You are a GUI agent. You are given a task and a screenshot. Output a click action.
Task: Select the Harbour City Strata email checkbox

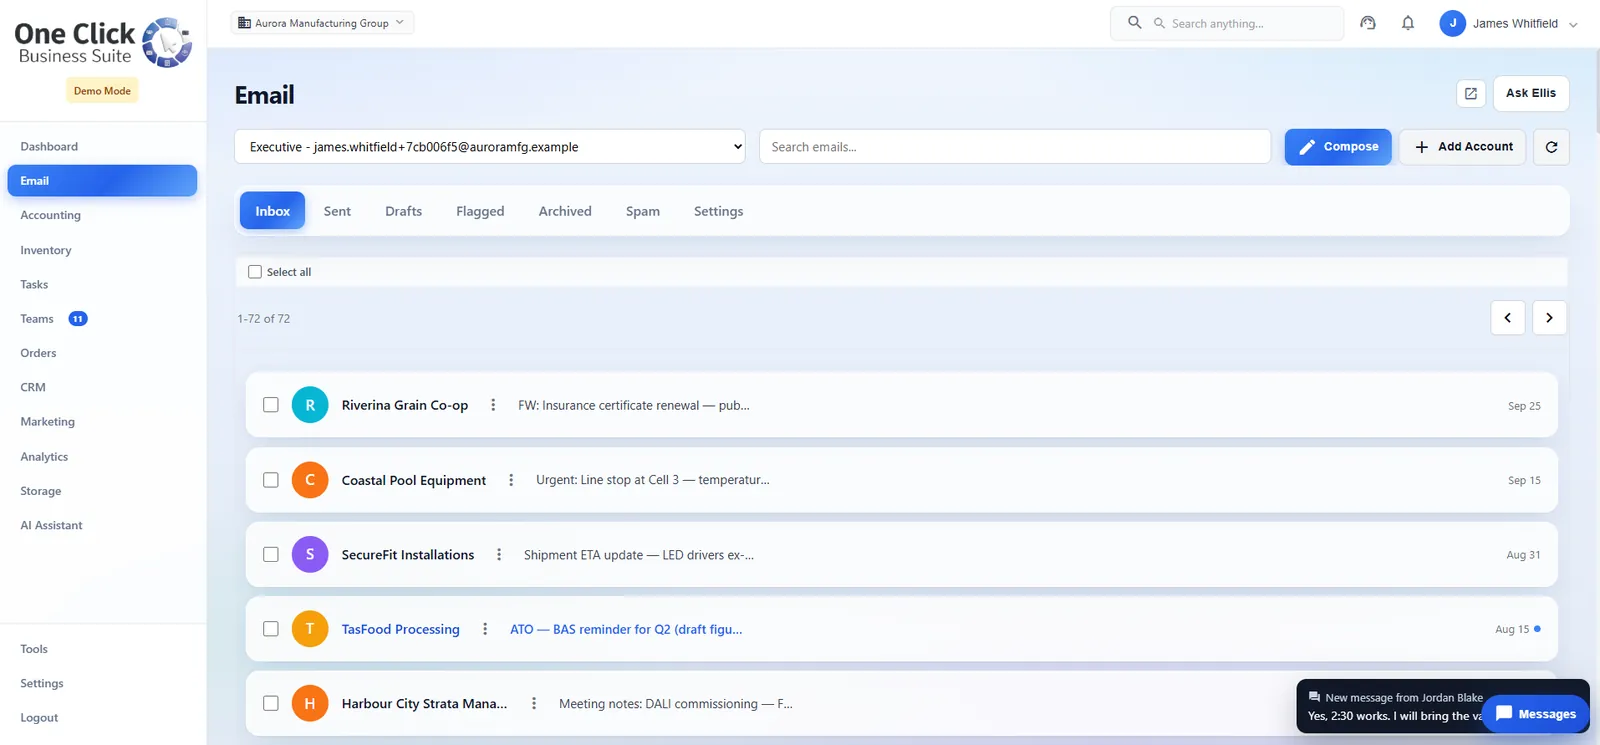coord(271,704)
